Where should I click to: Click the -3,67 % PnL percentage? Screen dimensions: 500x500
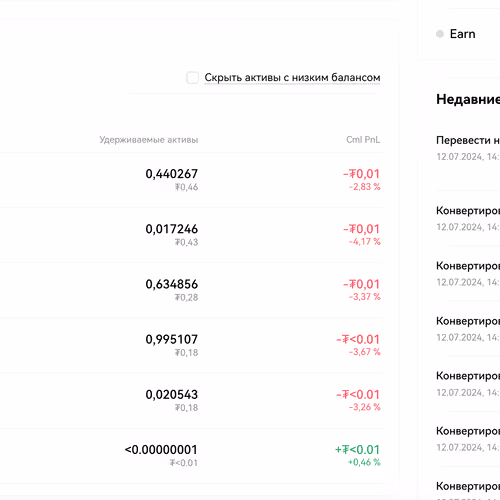tap(365, 352)
